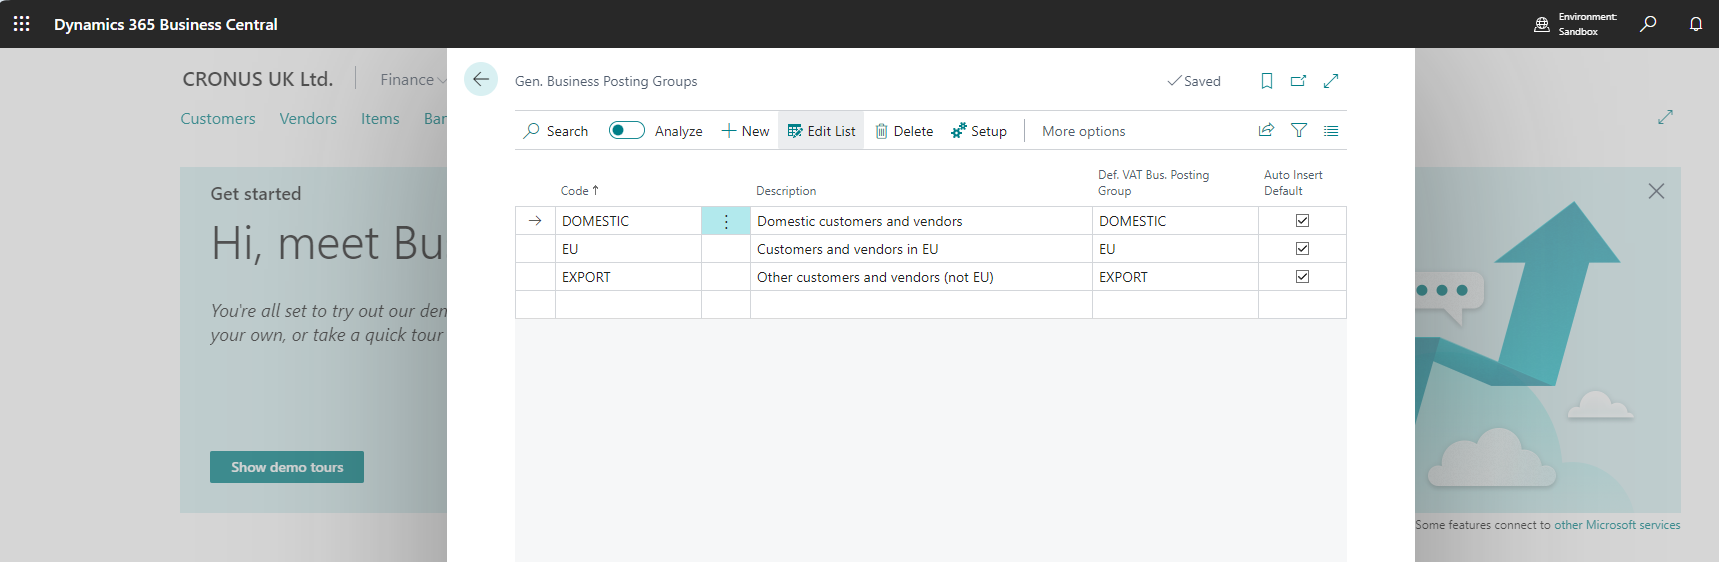This screenshot has width=1719, height=562.
Task: Click the EU VAT posting group cell
Action: [1175, 249]
